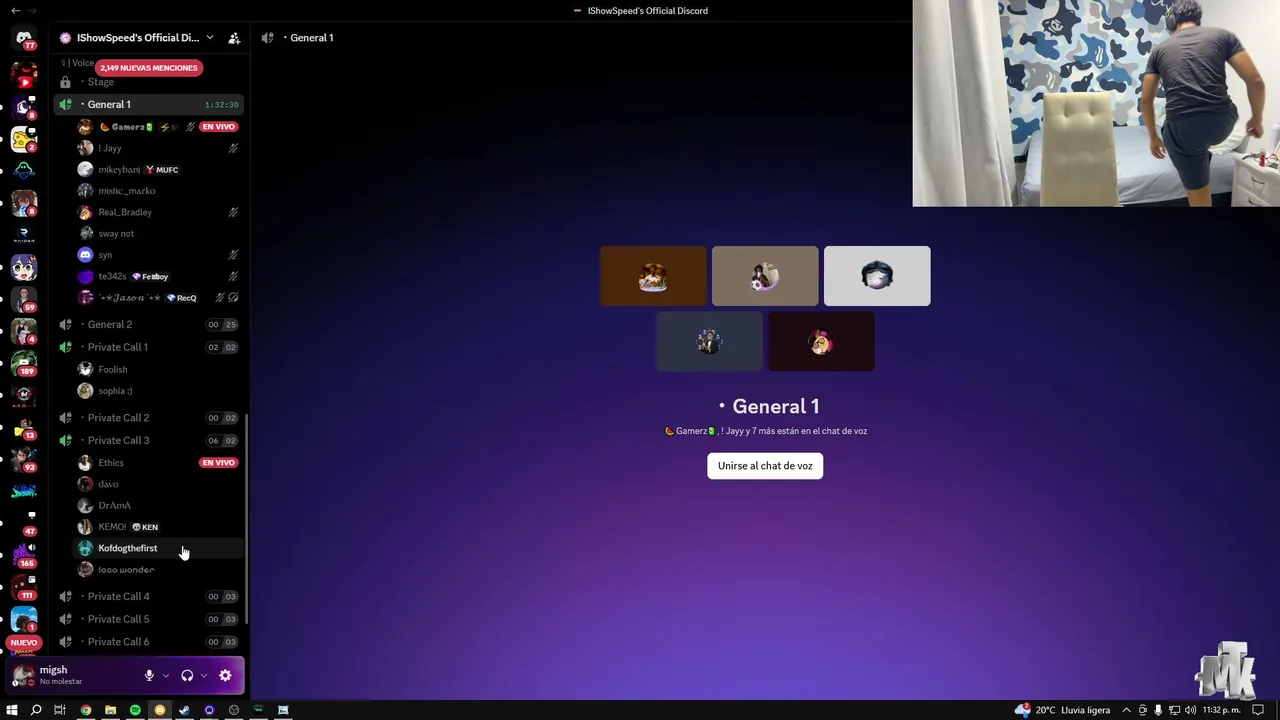Toggle headphones deafen in user panel
The height and width of the screenshot is (720, 1280).
(187, 676)
